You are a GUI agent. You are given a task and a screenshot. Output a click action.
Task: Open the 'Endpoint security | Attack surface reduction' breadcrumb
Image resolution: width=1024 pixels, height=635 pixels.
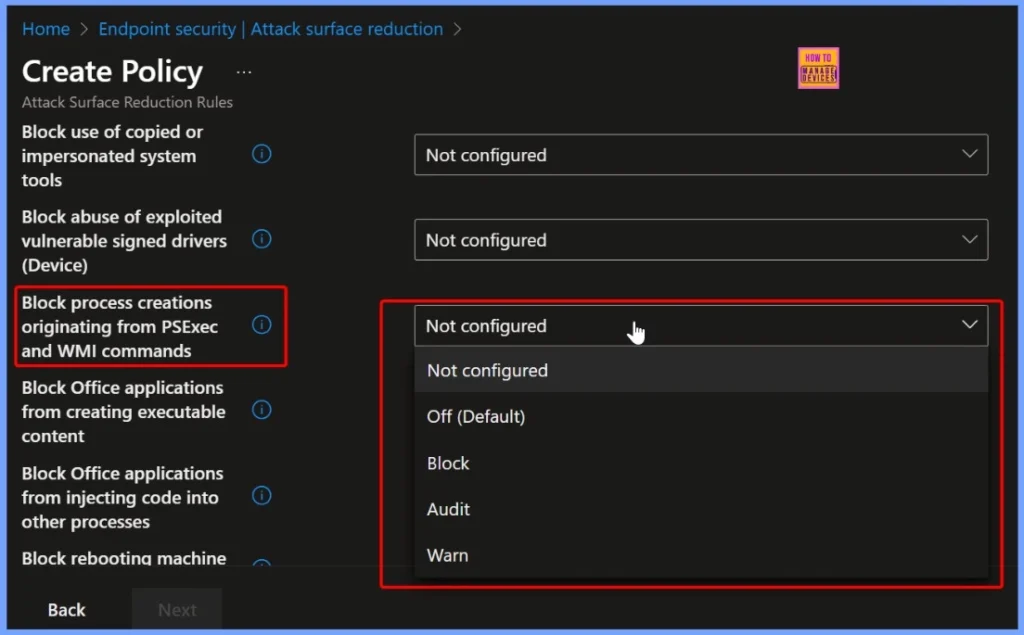click(270, 29)
